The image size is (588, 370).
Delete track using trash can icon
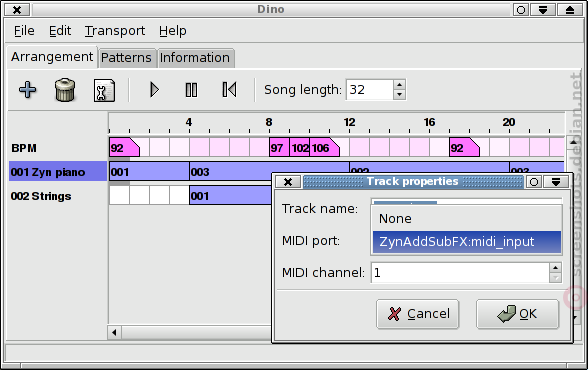[x=65, y=90]
